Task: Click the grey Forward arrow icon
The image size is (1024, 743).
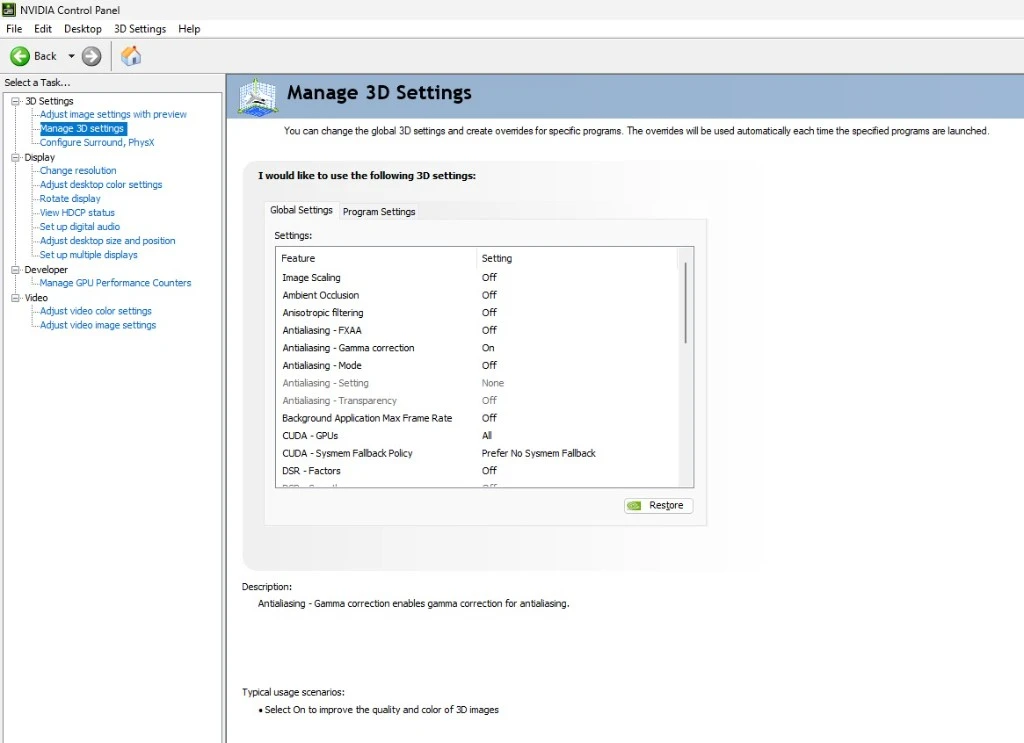Action: click(91, 56)
